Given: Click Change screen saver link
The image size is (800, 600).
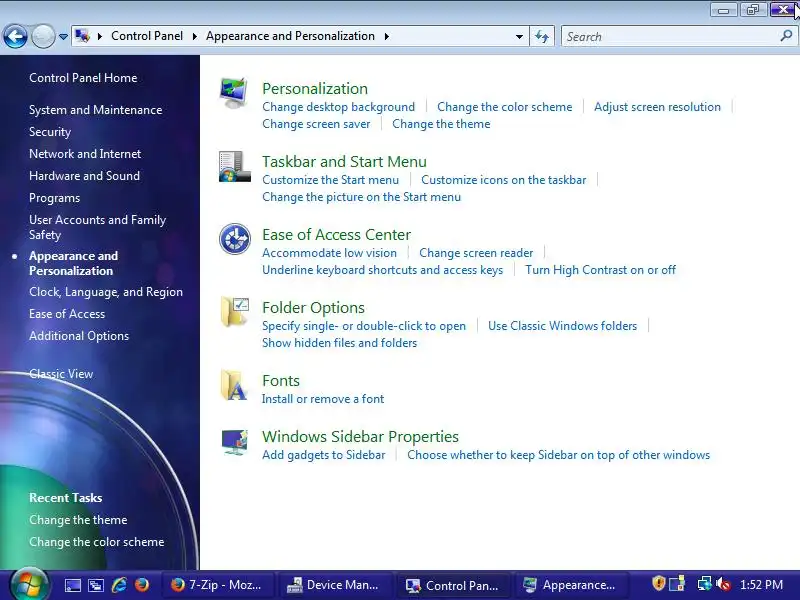Looking at the screenshot, I should pyautogui.click(x=316, y=124).
